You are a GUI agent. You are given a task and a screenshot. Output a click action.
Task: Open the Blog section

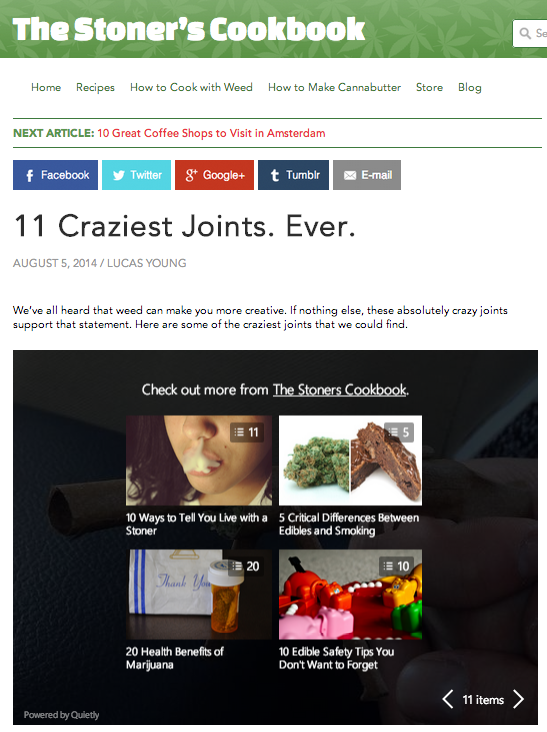(470, 87)
